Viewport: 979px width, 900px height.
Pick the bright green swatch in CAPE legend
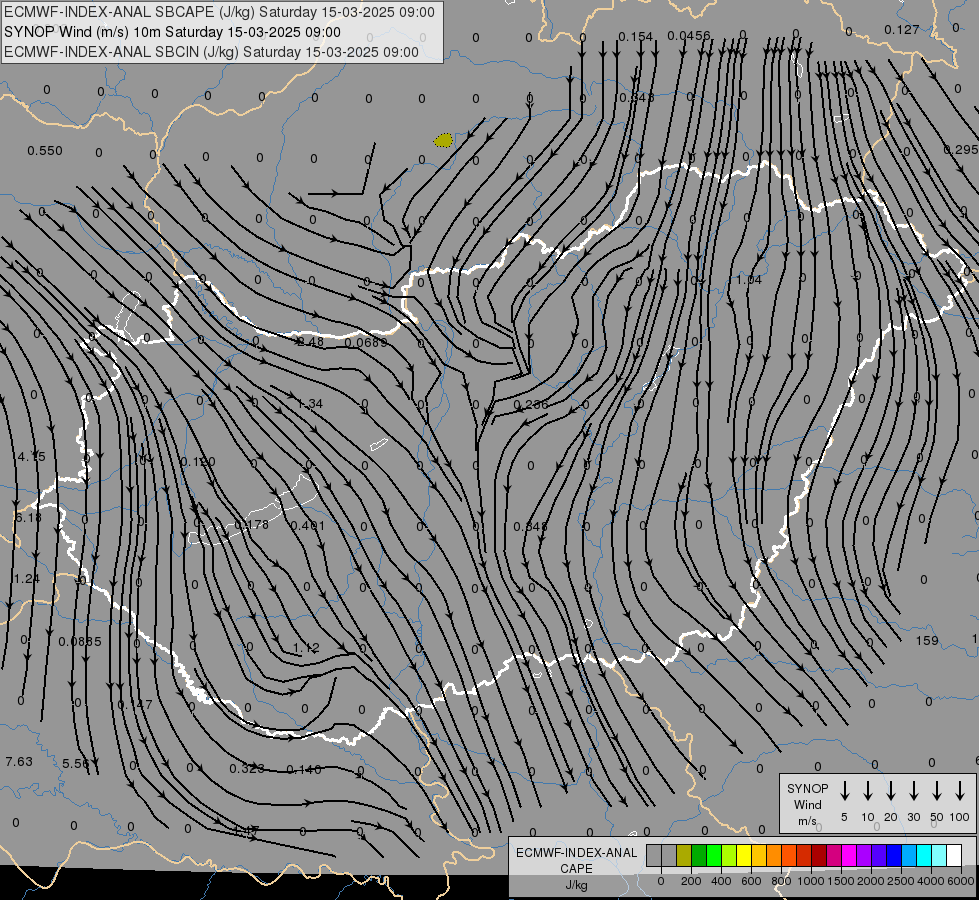click(x=714, y=855)
